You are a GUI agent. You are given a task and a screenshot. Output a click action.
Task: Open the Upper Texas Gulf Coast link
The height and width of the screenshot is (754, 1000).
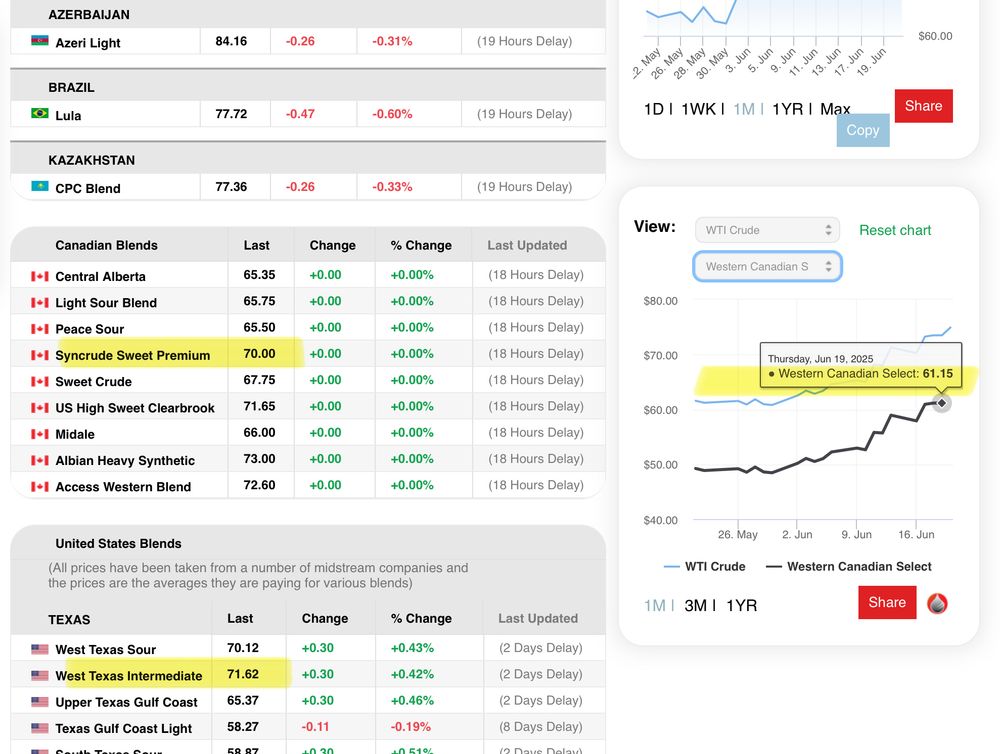pos(126,702)
